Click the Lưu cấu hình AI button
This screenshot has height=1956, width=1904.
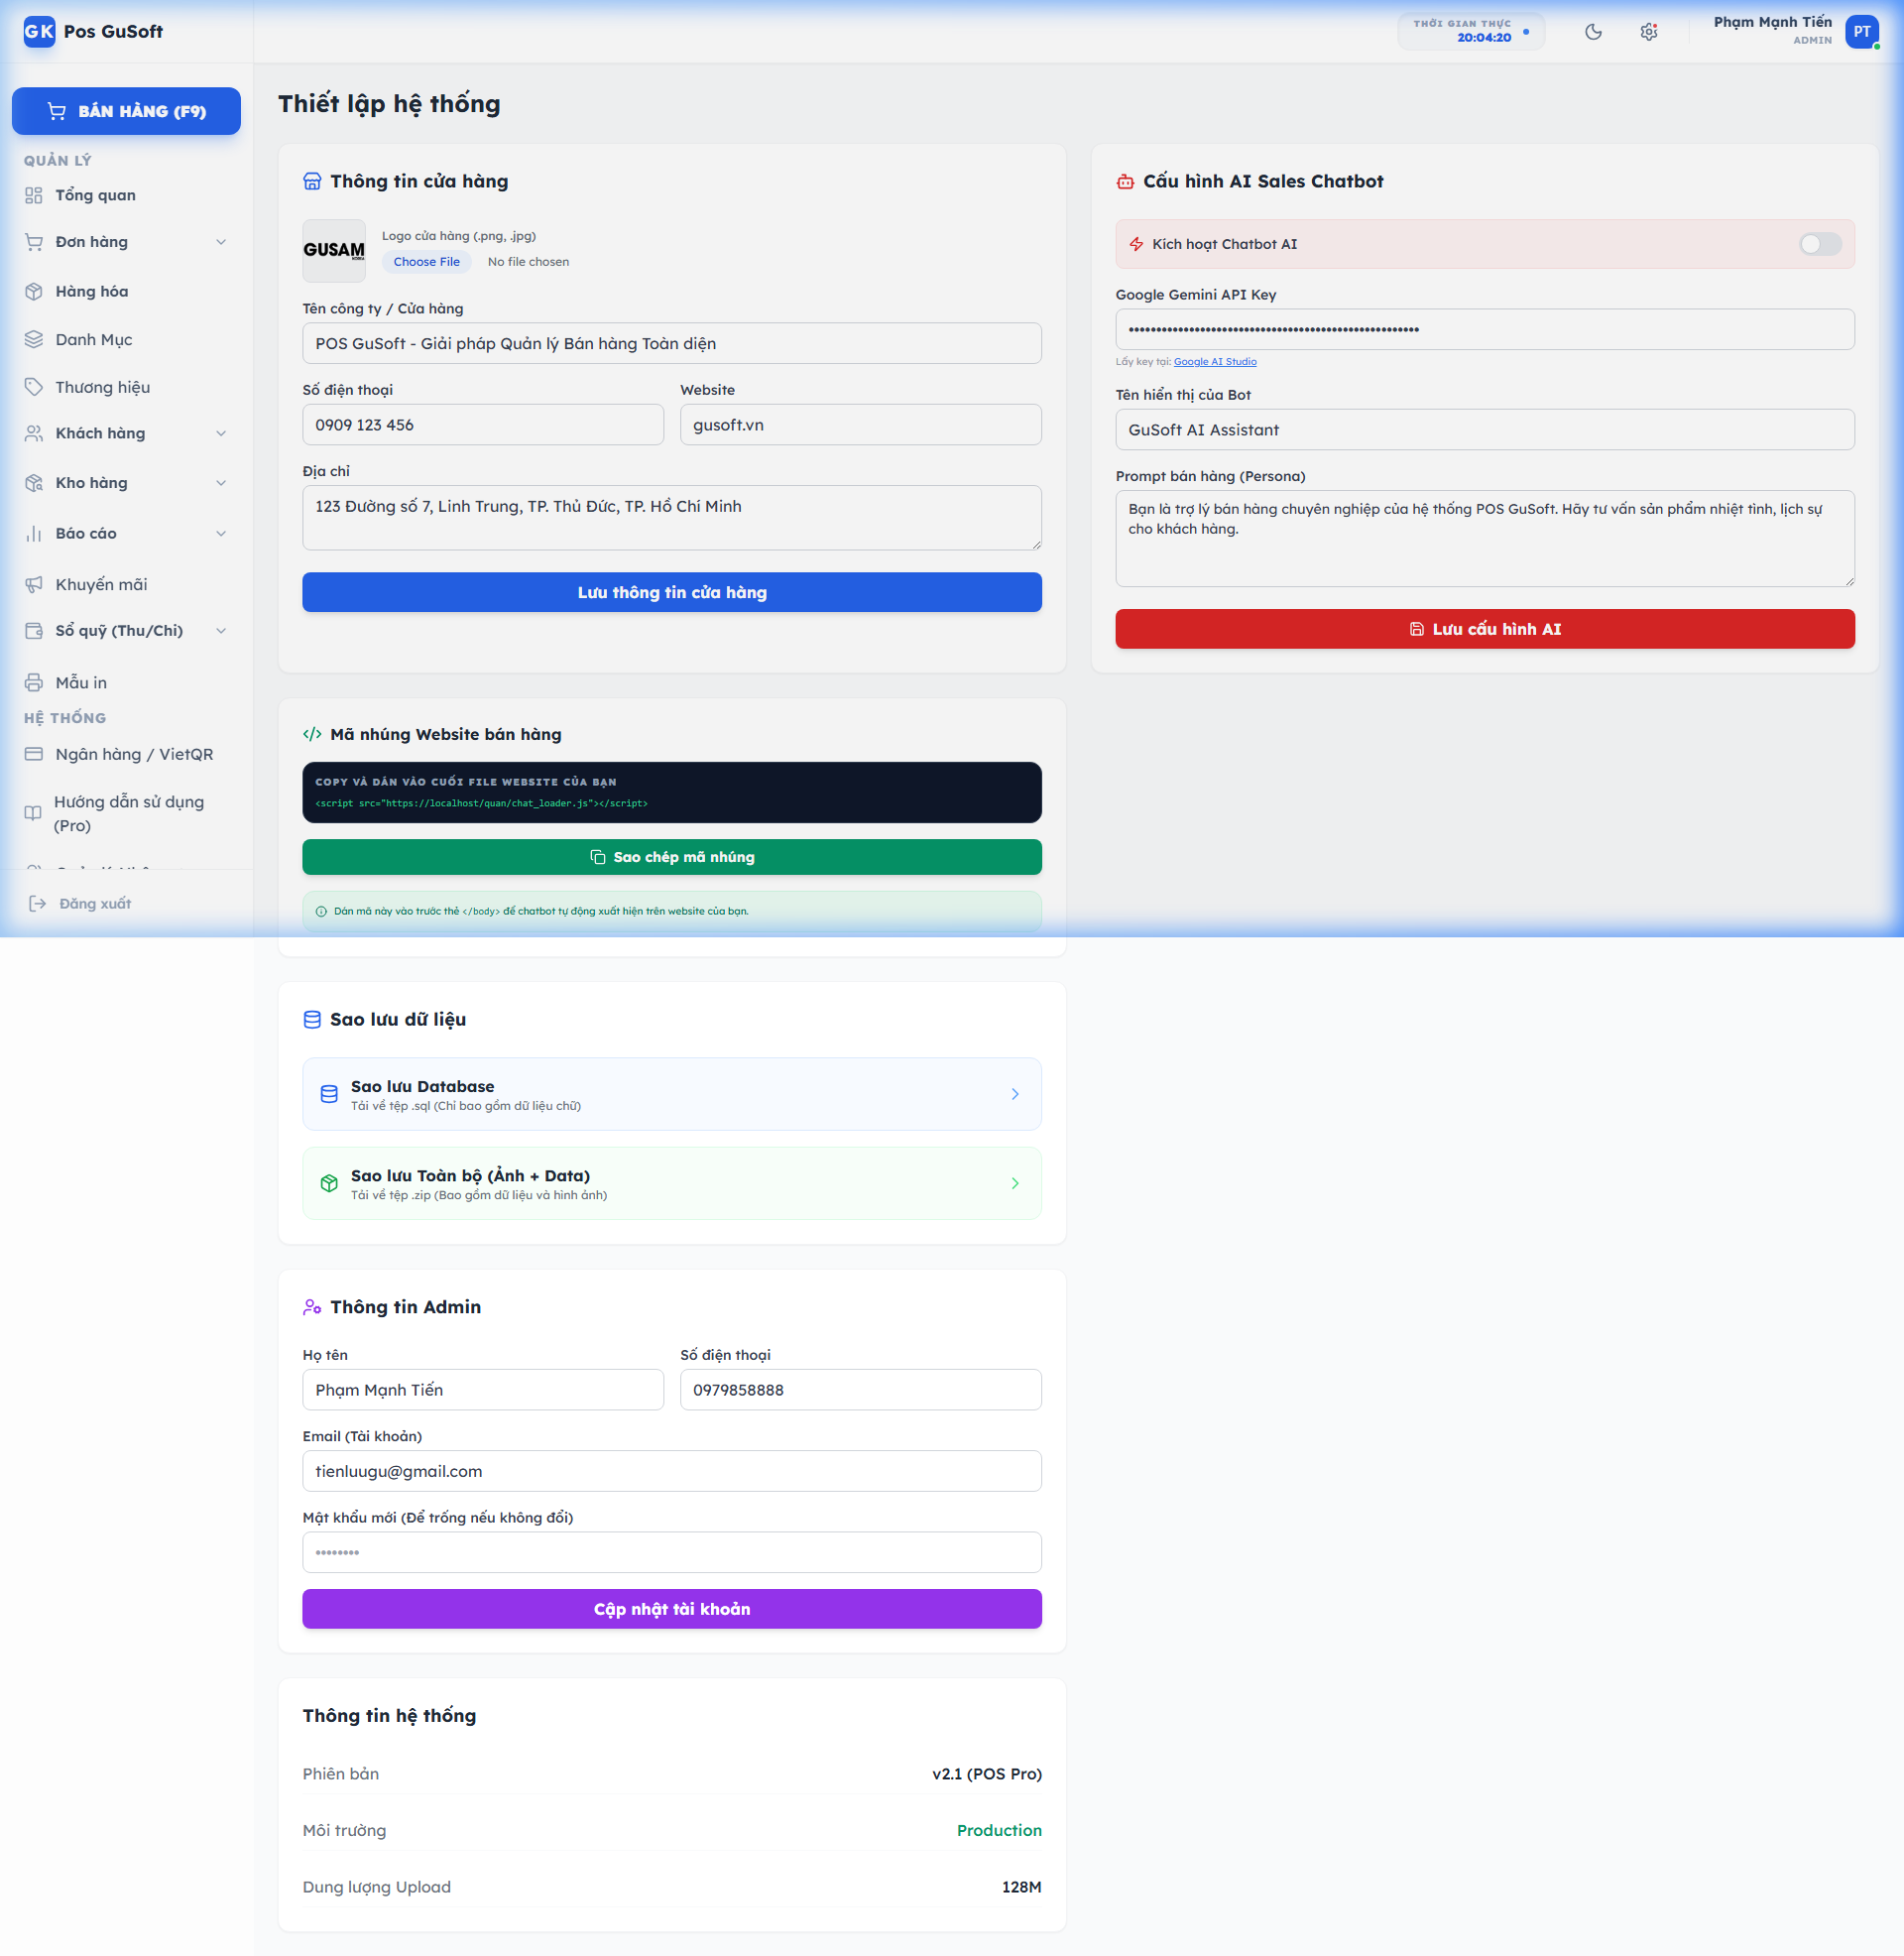pos(1484,628)
